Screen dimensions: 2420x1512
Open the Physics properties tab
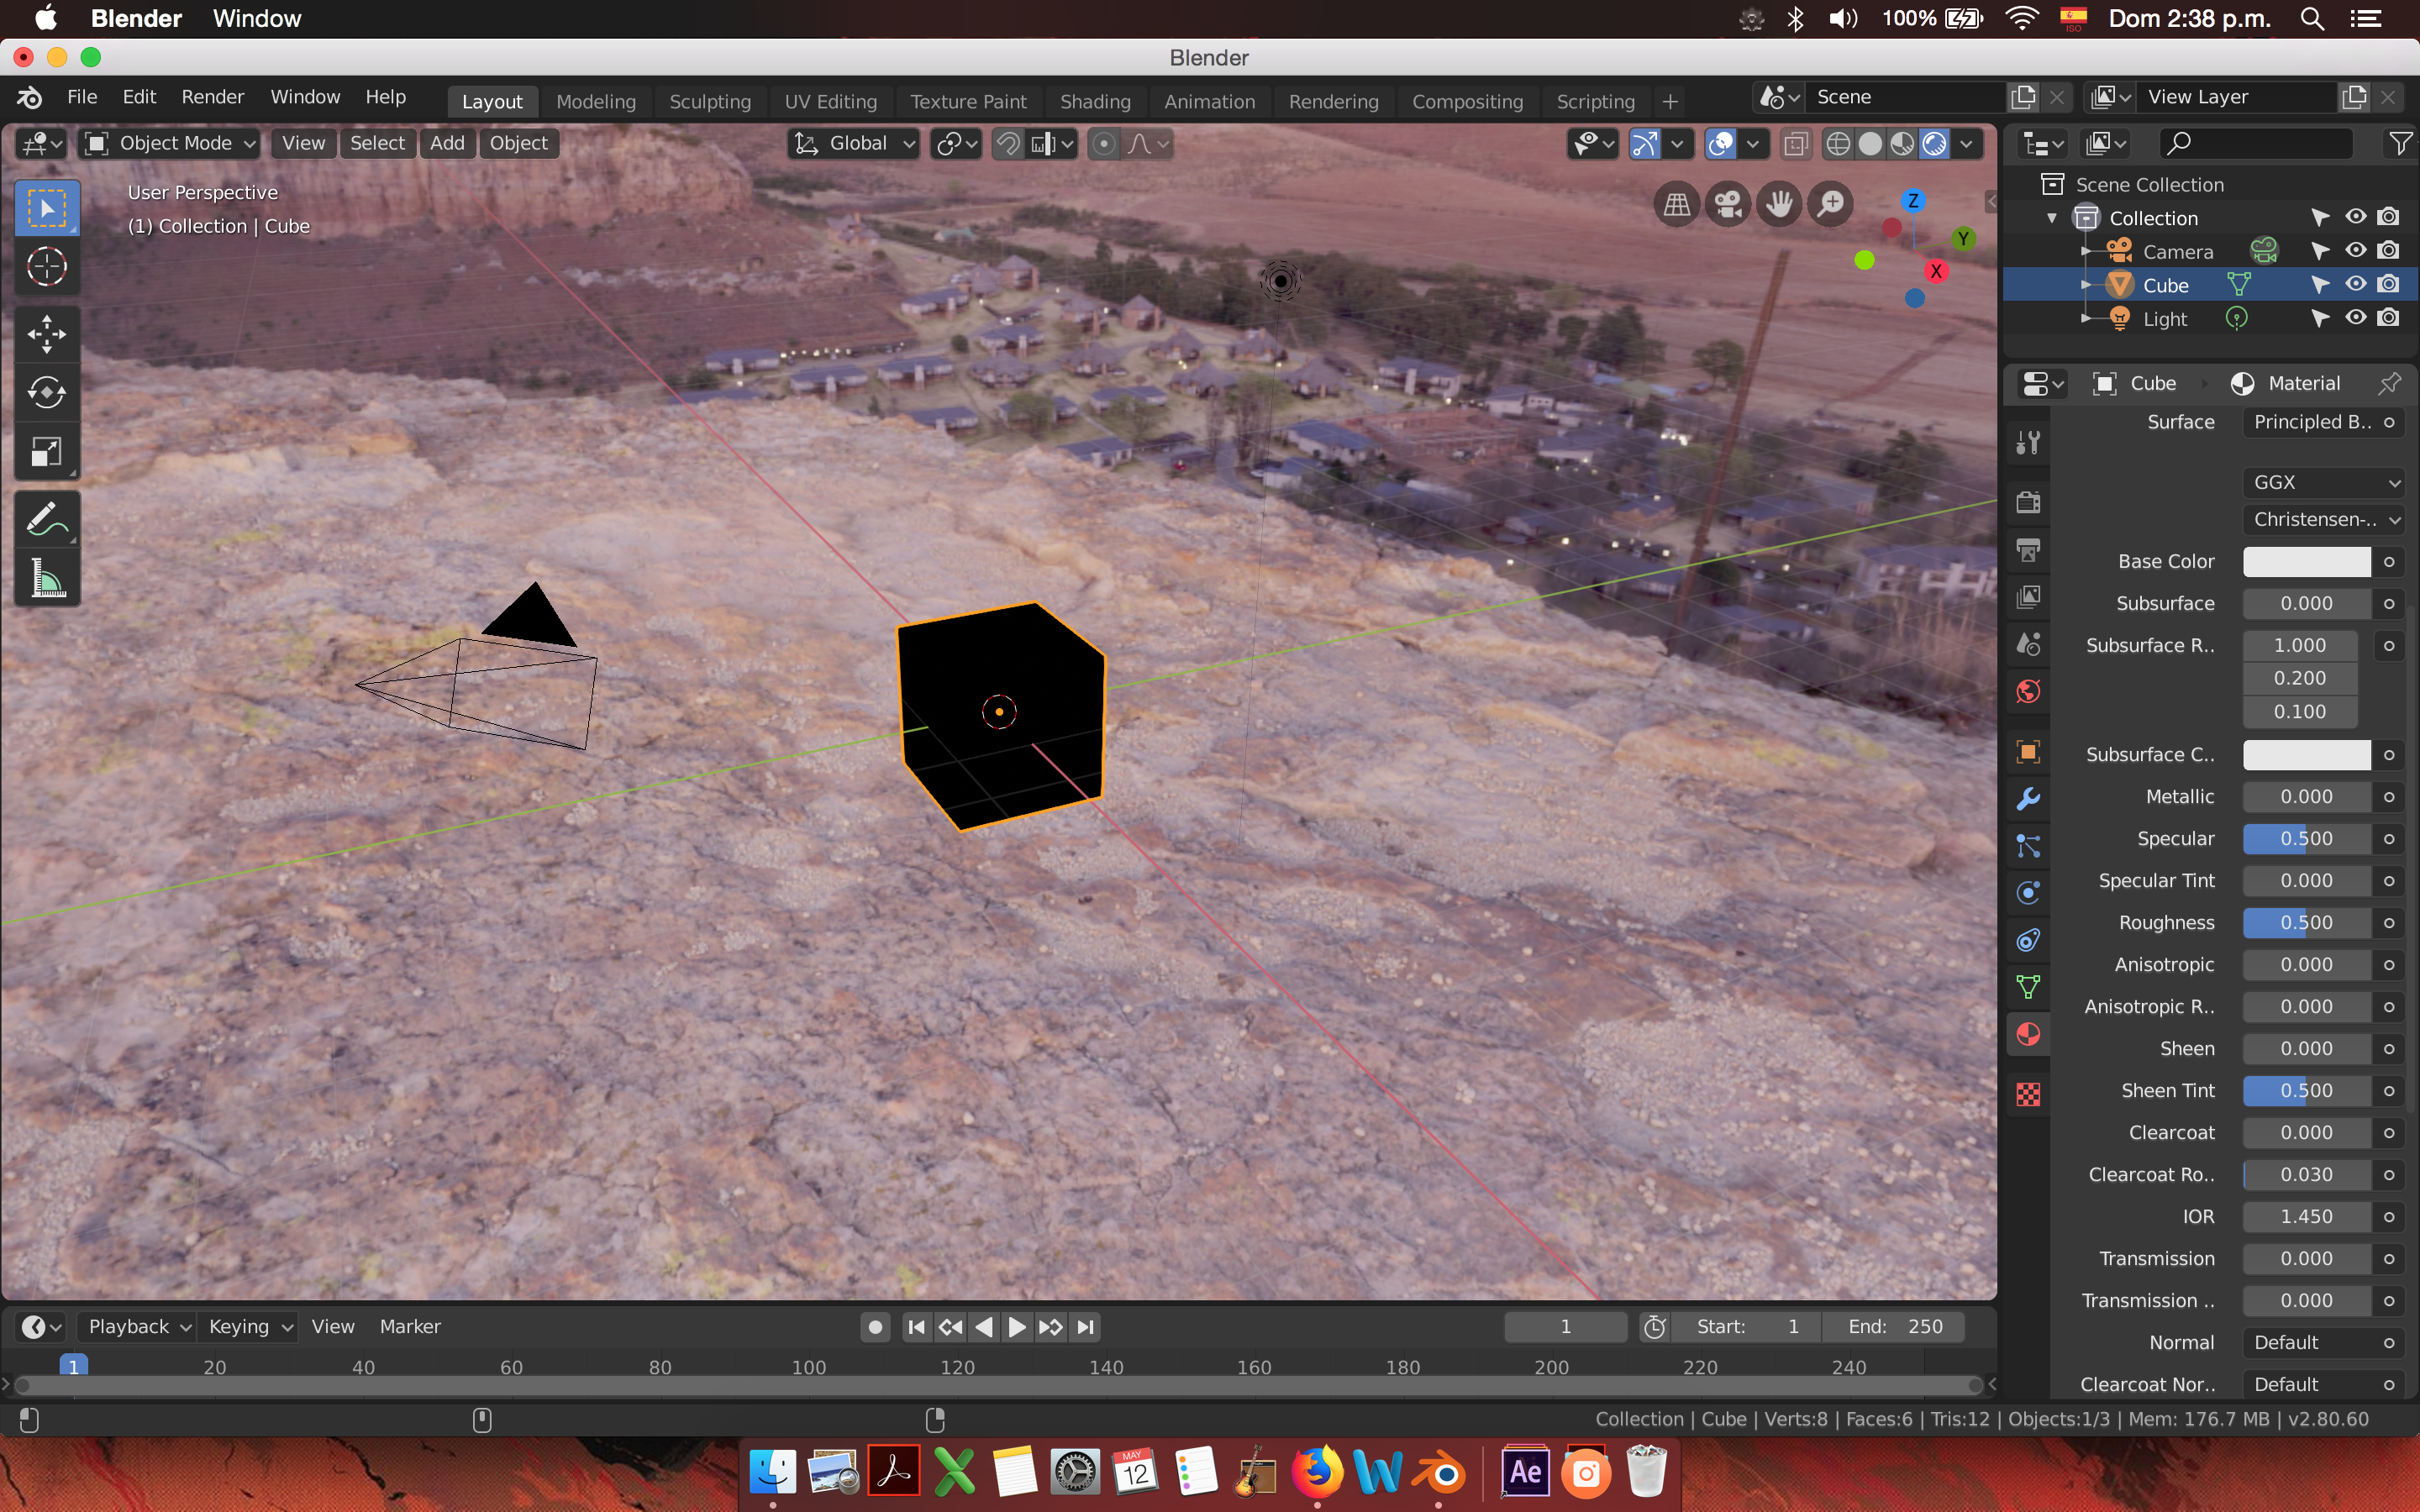point(2028,893)
